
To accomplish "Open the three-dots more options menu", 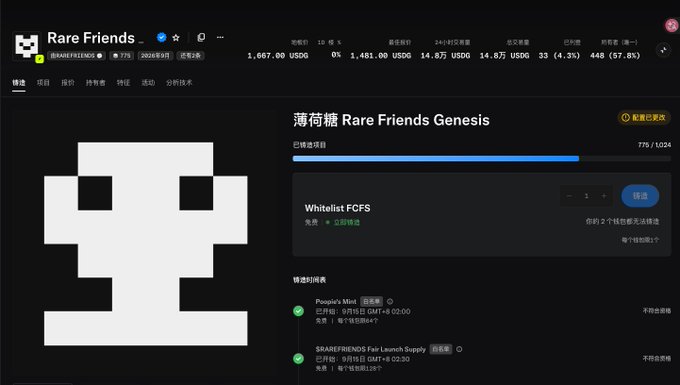I will [220, 37].
